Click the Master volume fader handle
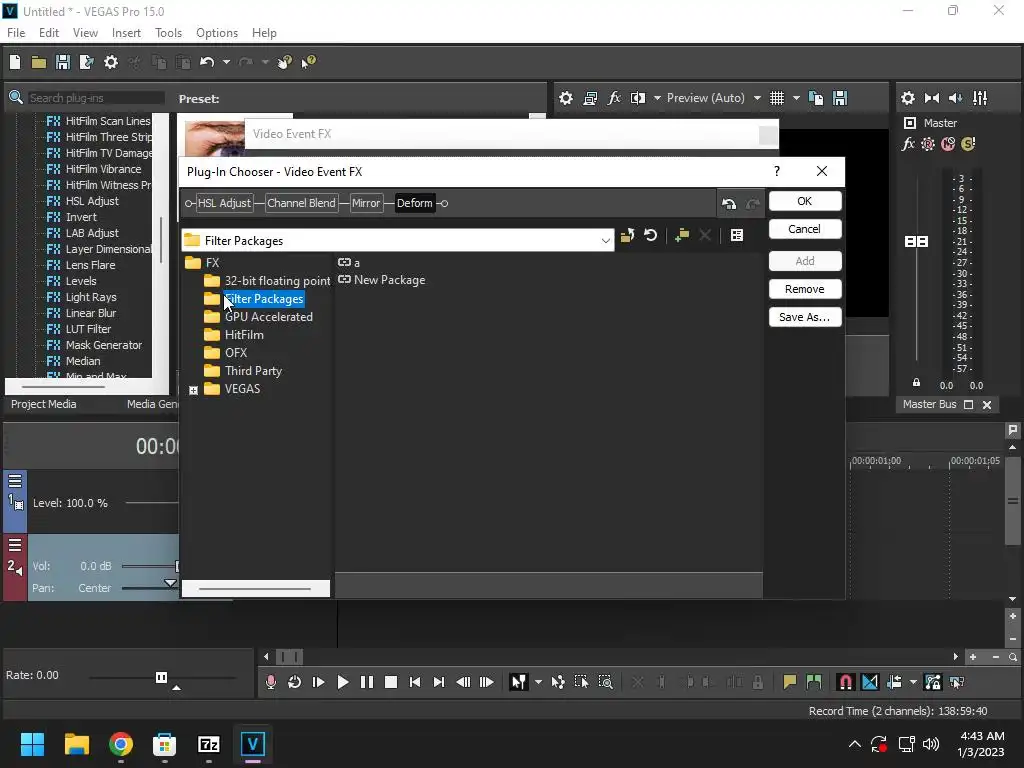Screen dimensions: 1024x768 tap(916, 242)
